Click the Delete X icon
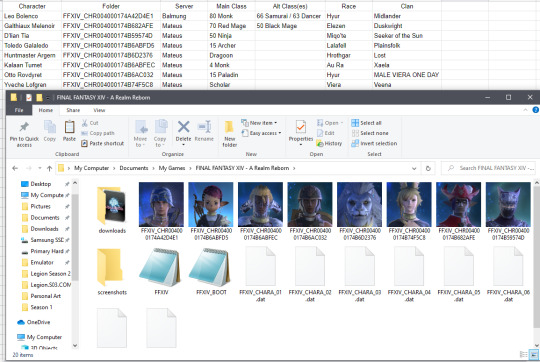540x362 pixels. click(183, 127)
